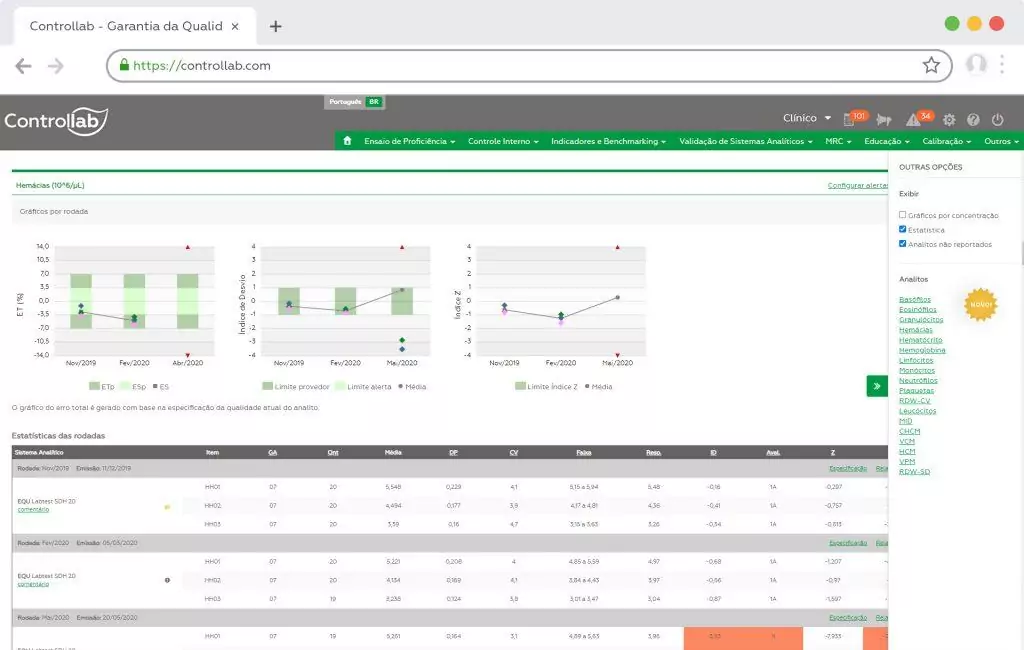
Task: Open the documents icon with 101 badge
Action: [x=849, y=119]
